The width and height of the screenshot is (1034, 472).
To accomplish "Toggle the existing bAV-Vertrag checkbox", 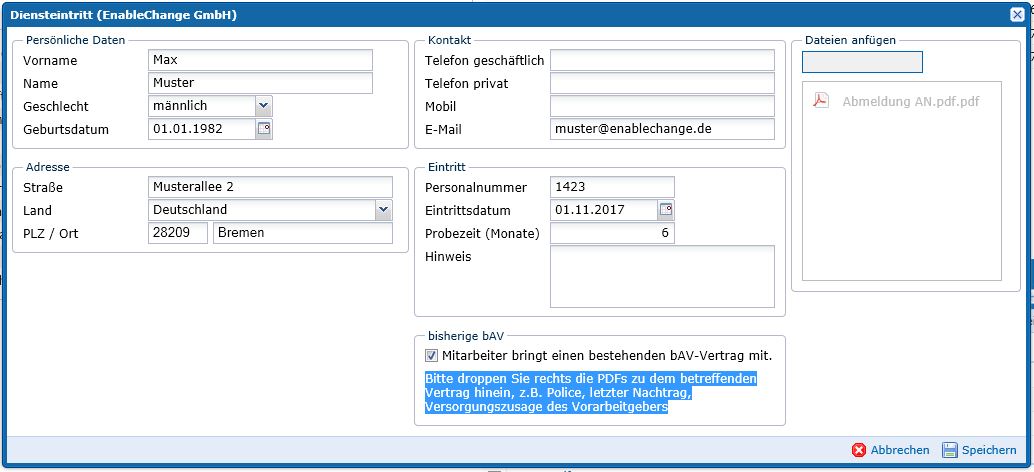I will (432, 355).
